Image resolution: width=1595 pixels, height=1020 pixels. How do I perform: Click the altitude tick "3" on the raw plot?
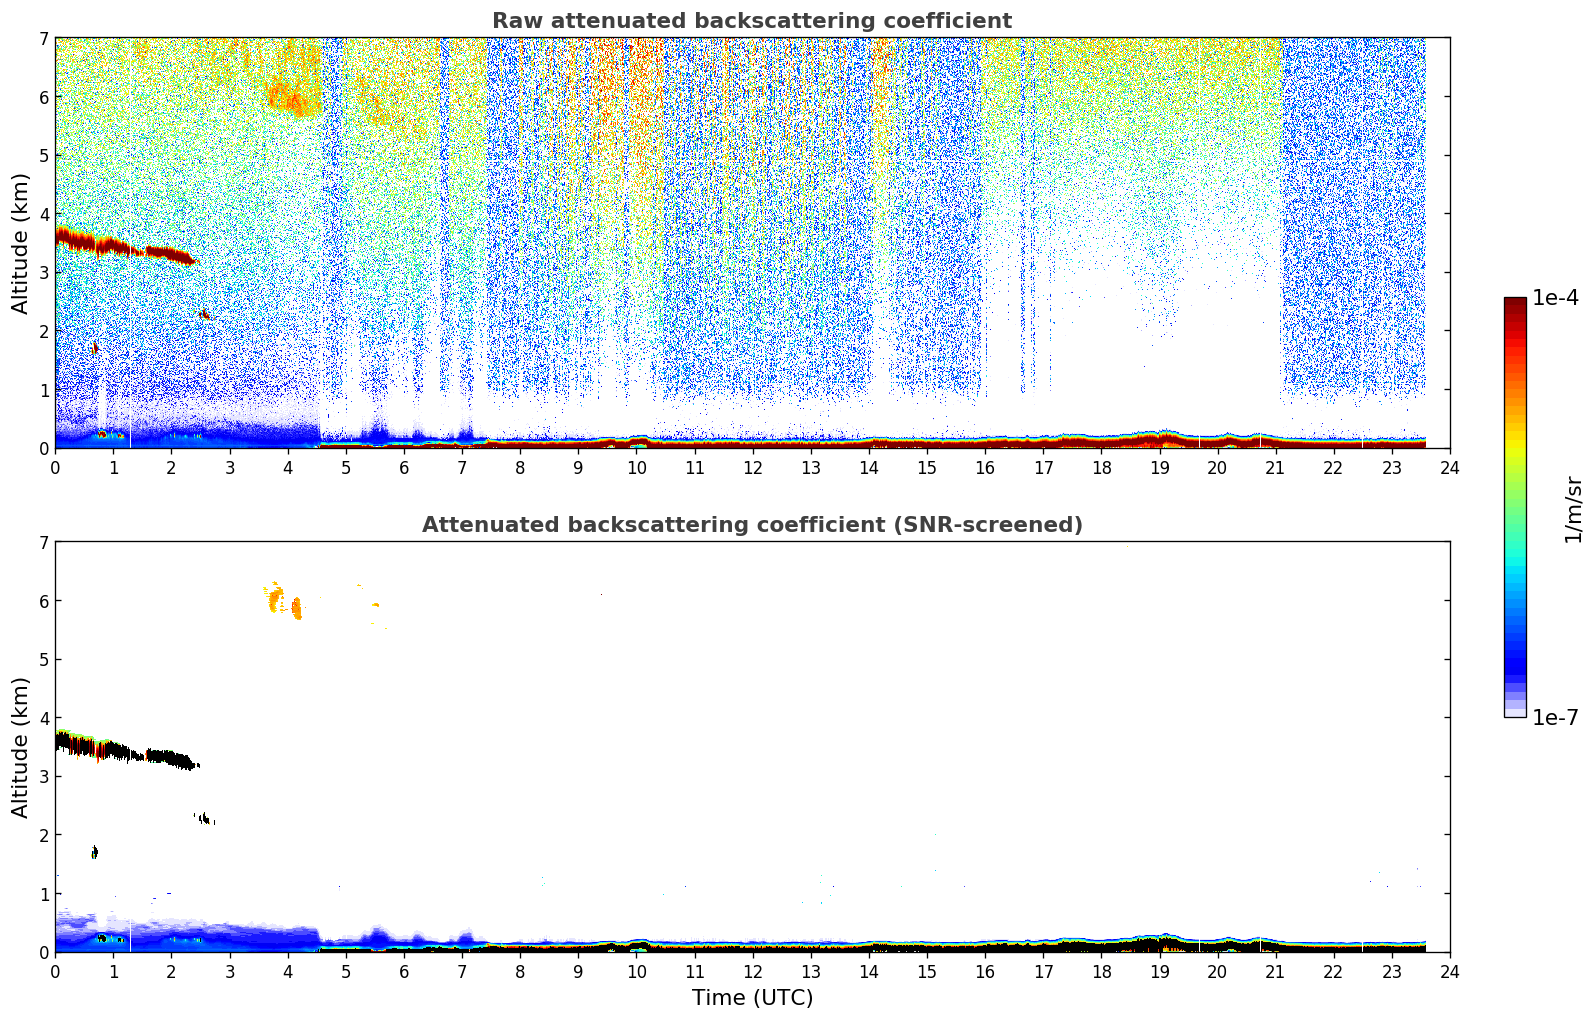pyautogui.click(x=44, y=273)
